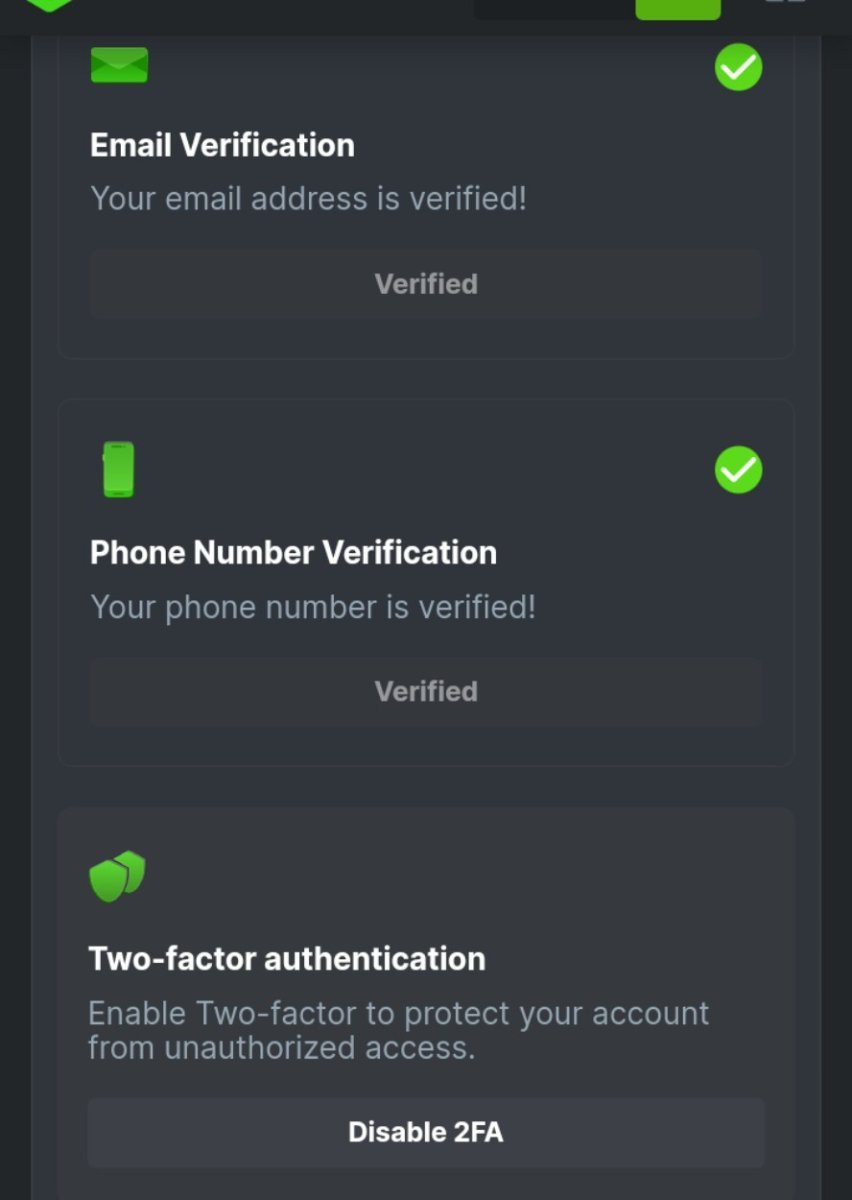Click the "Your phone number is verified!" text
The width and height of the screenshot is (852, 1200).
tap(313, 606)
